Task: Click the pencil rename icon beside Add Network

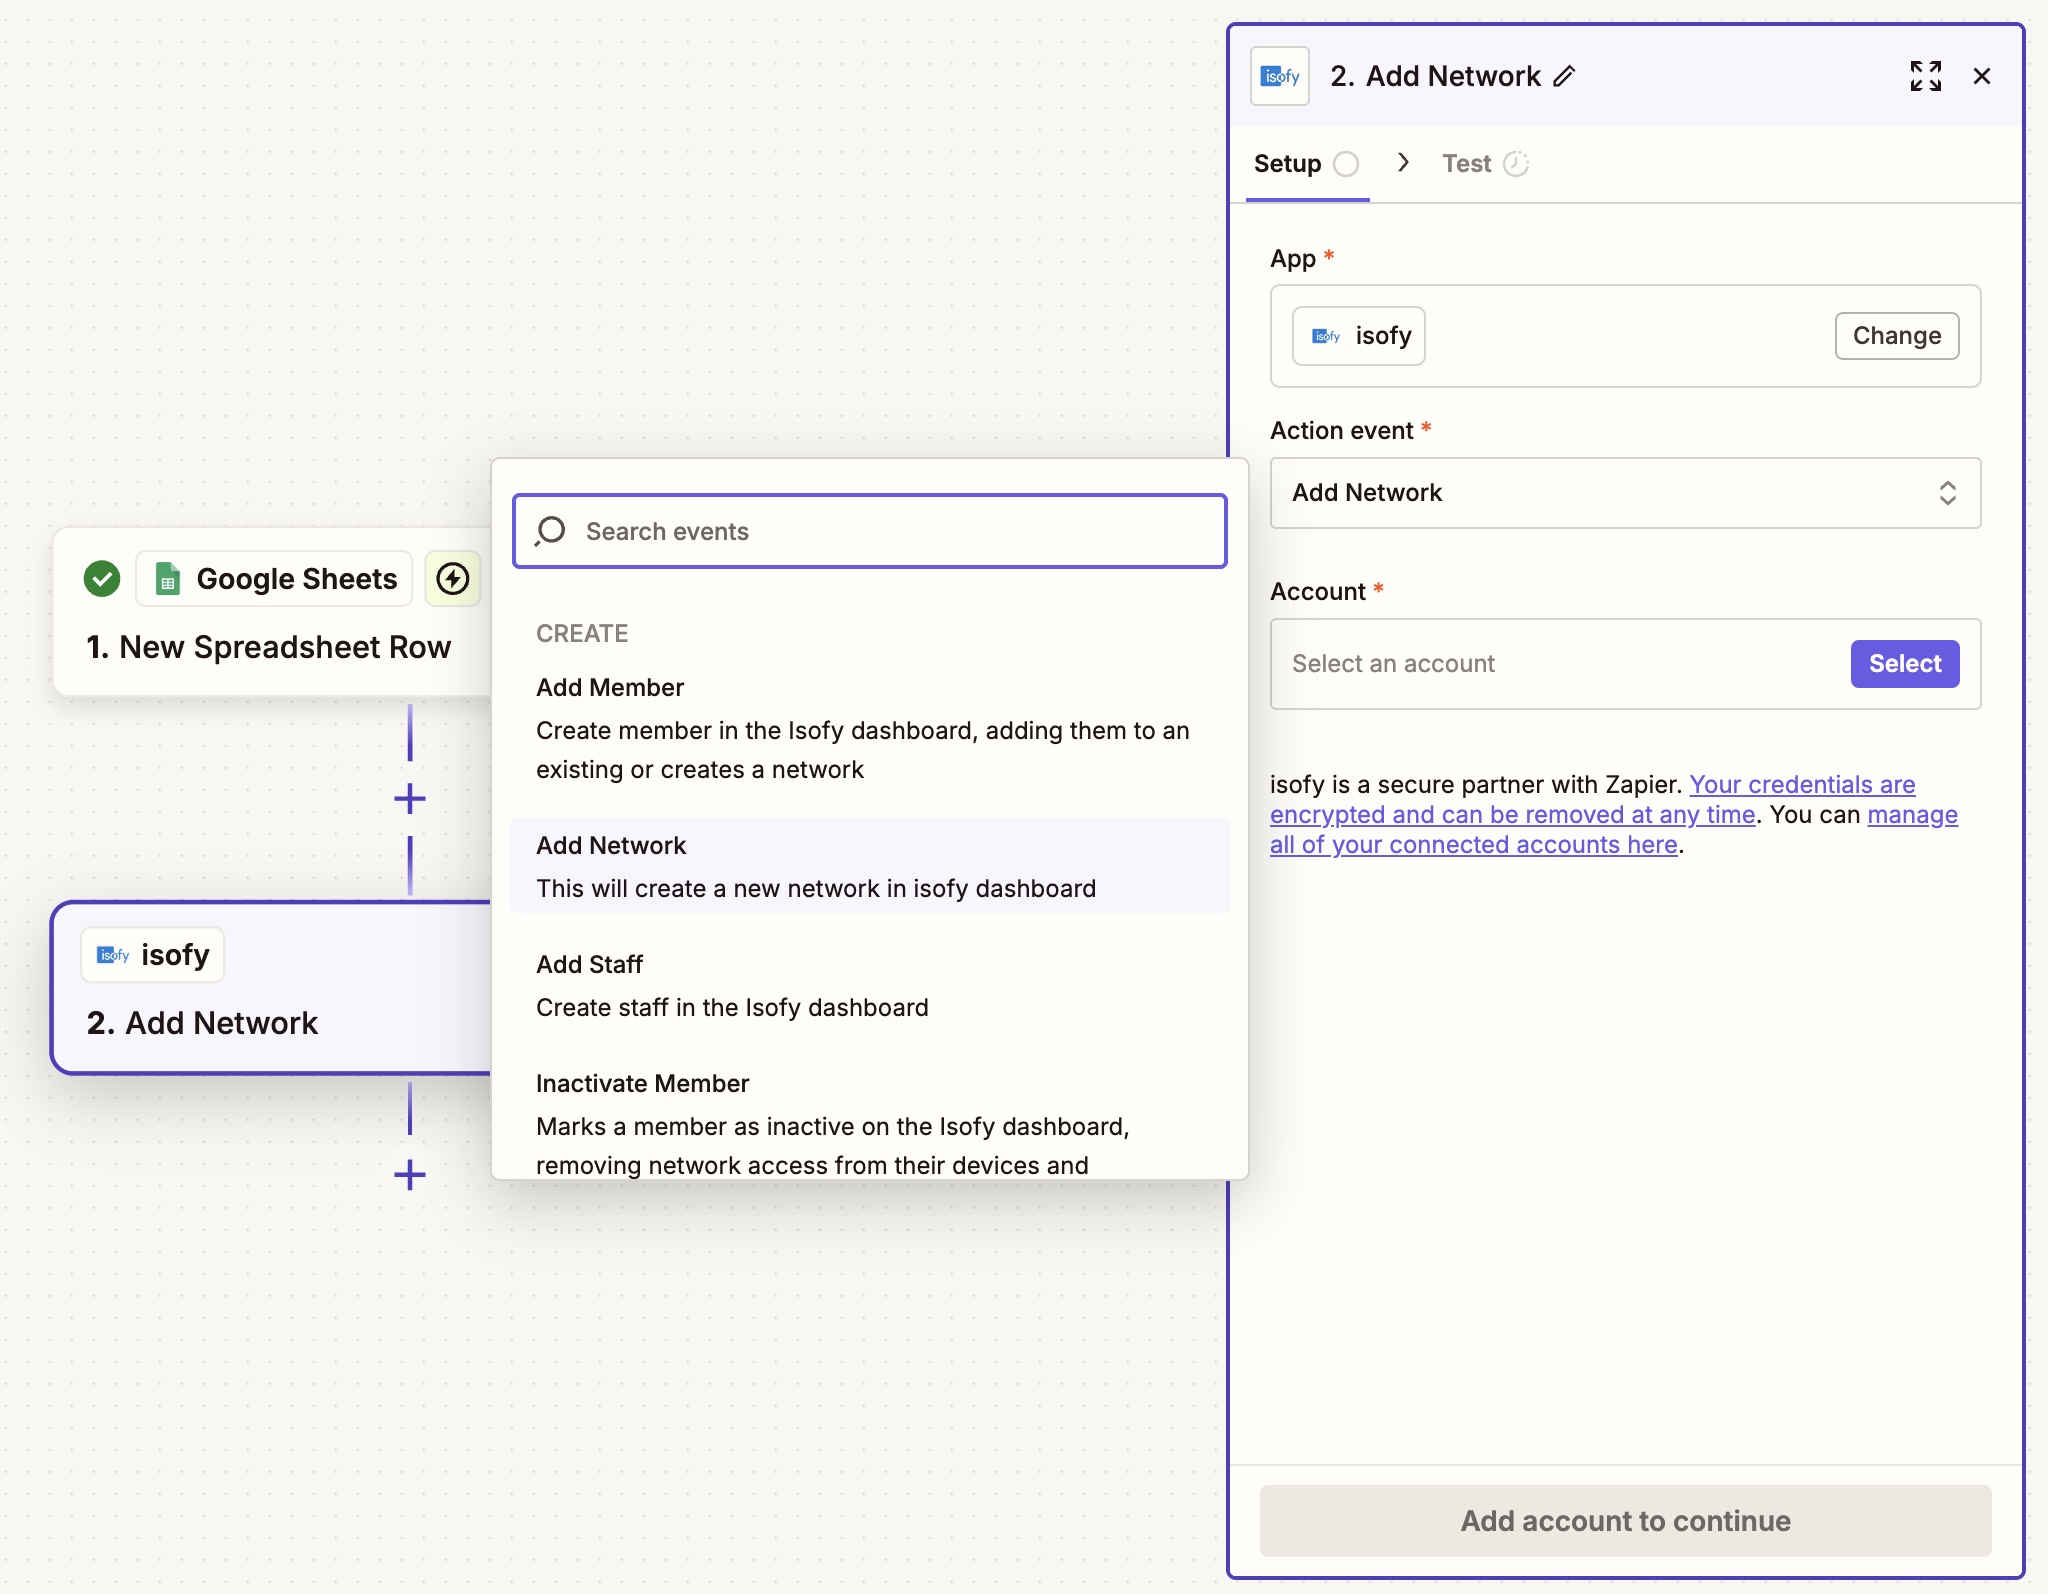Action: (1565, 76)
